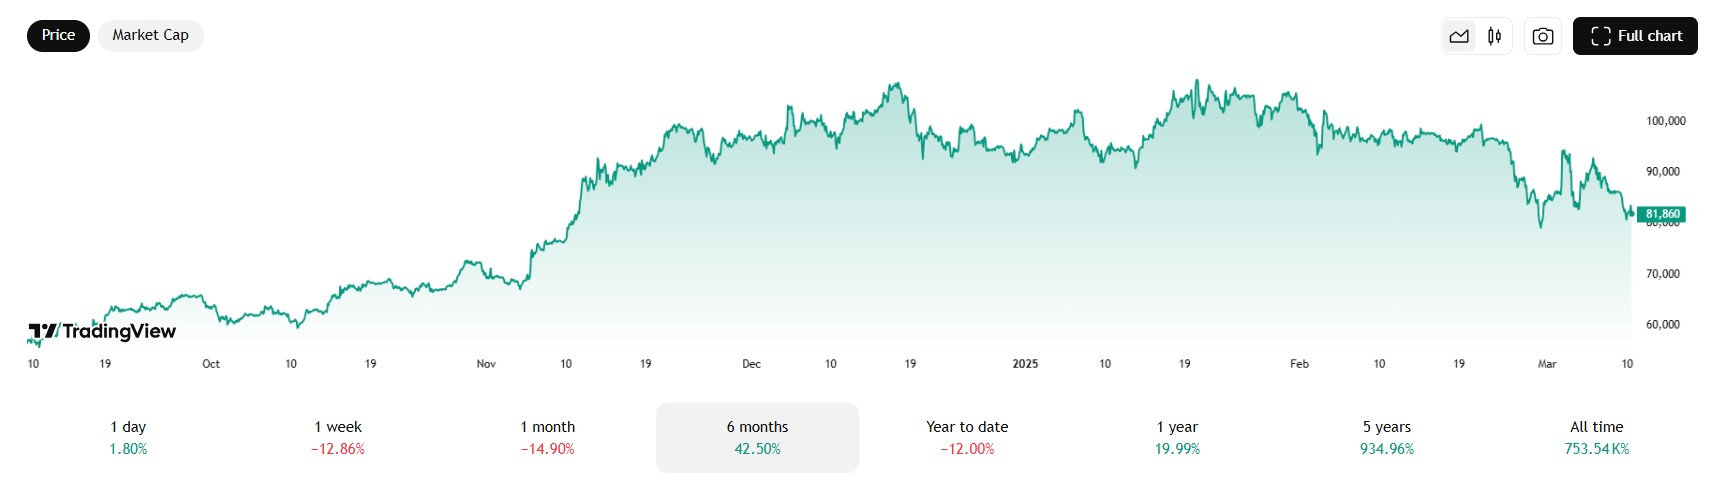The height and width of the screenshot is (502, 1725).
Task: Show the 5 years performance
Action: [x=1387, y=438]
